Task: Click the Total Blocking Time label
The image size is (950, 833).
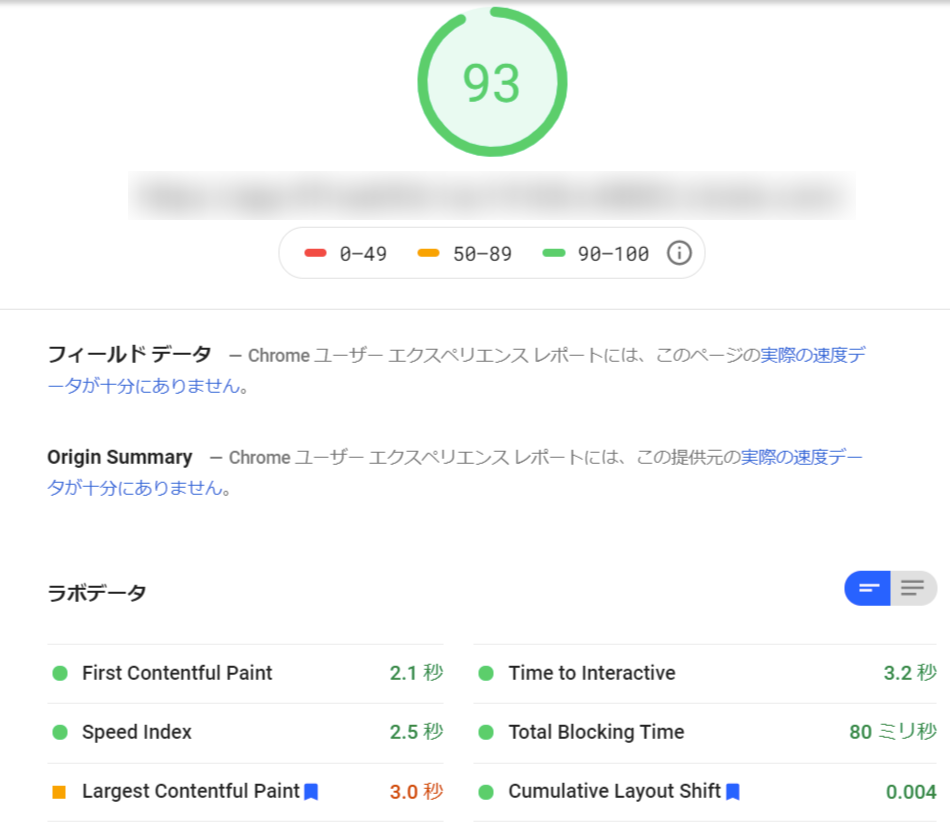Action: coord(596,732)
